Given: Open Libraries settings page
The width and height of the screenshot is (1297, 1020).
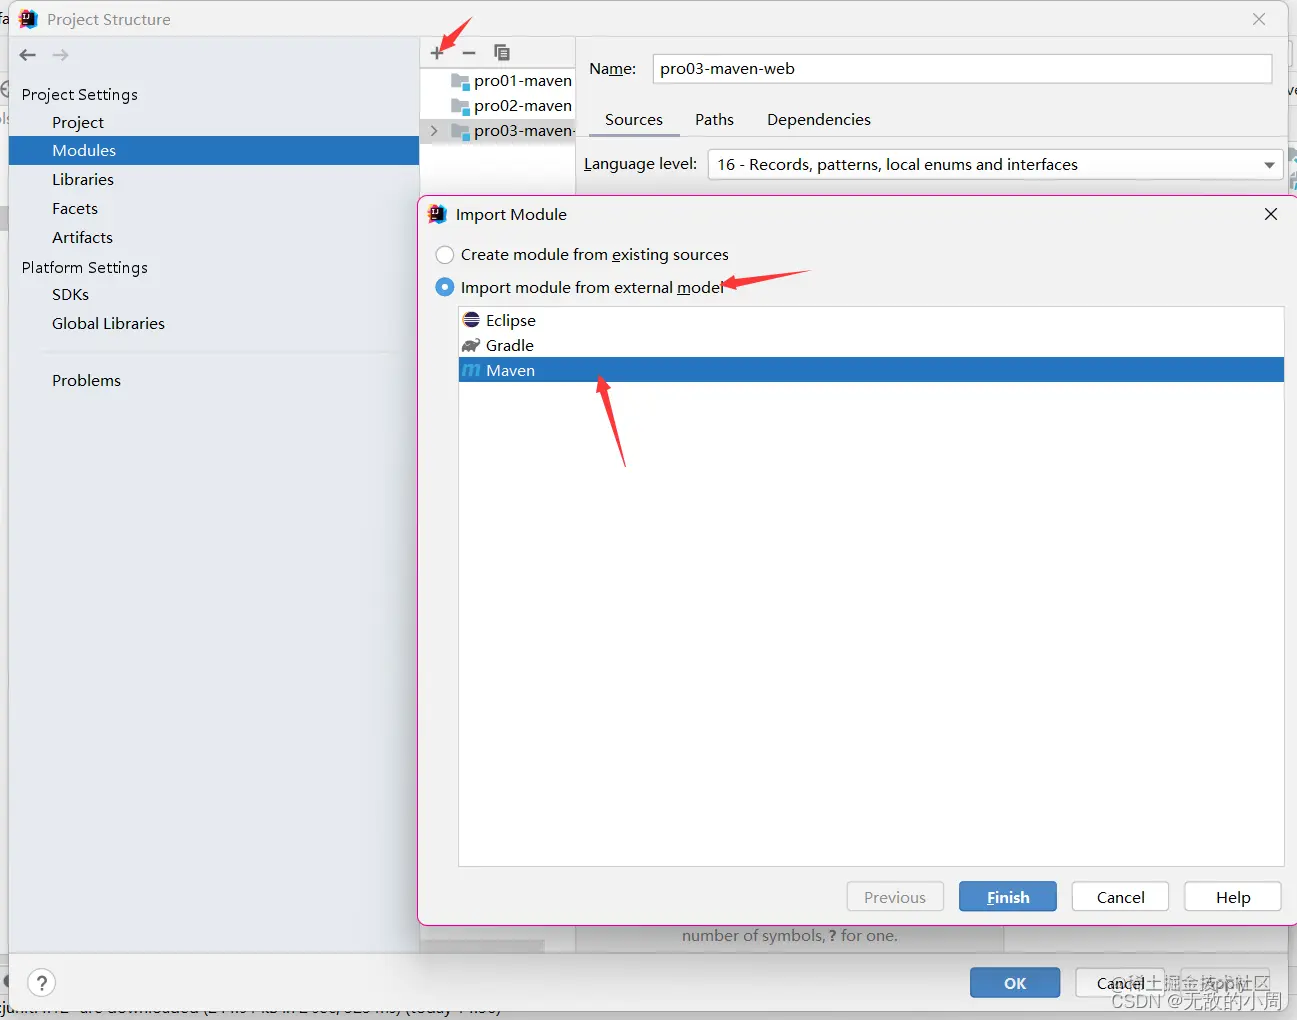Looking at the screenshot, I should (83, 179).
